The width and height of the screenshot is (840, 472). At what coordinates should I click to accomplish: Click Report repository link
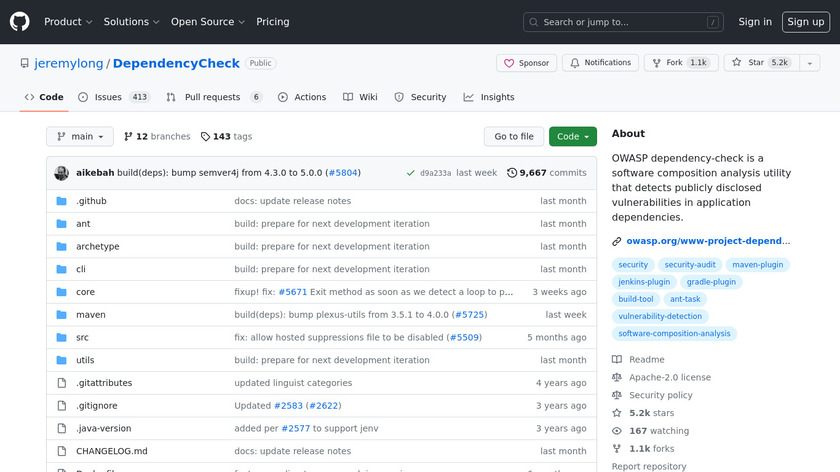coord(649,466)
